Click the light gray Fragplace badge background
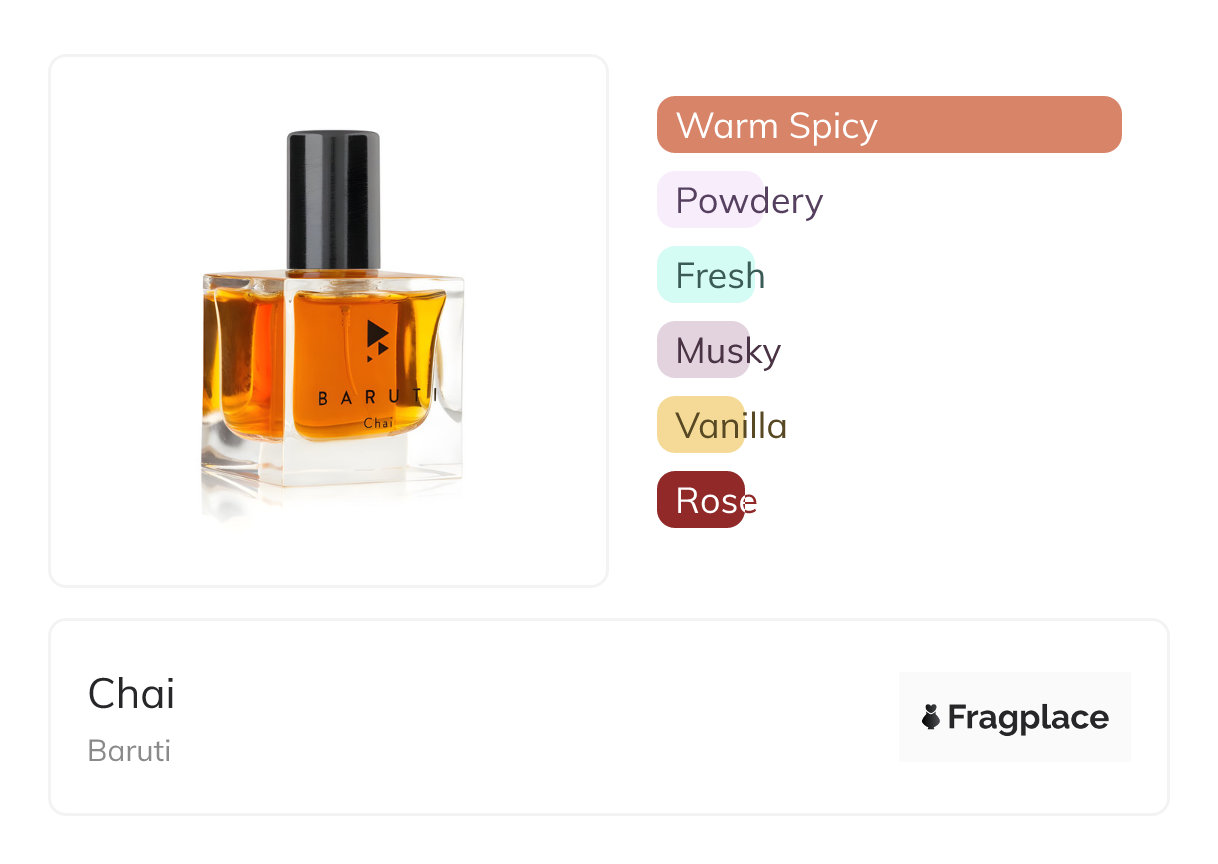The image size is (1218, 864). [1015, 717]
